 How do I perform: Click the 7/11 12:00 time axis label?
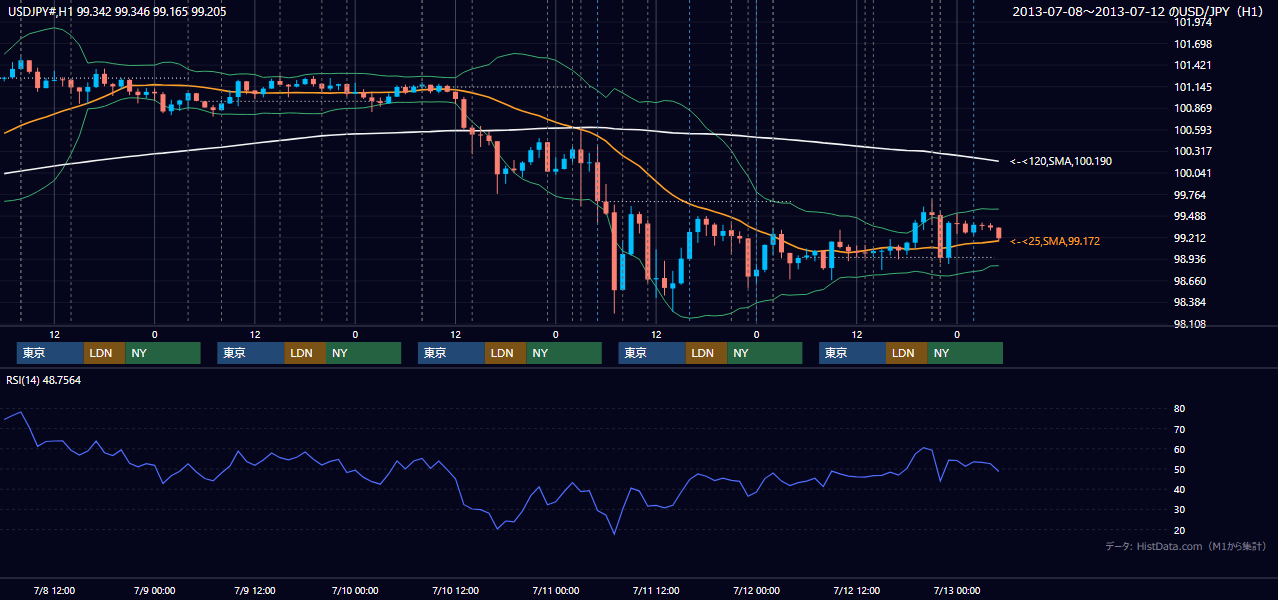coord(656,590)
